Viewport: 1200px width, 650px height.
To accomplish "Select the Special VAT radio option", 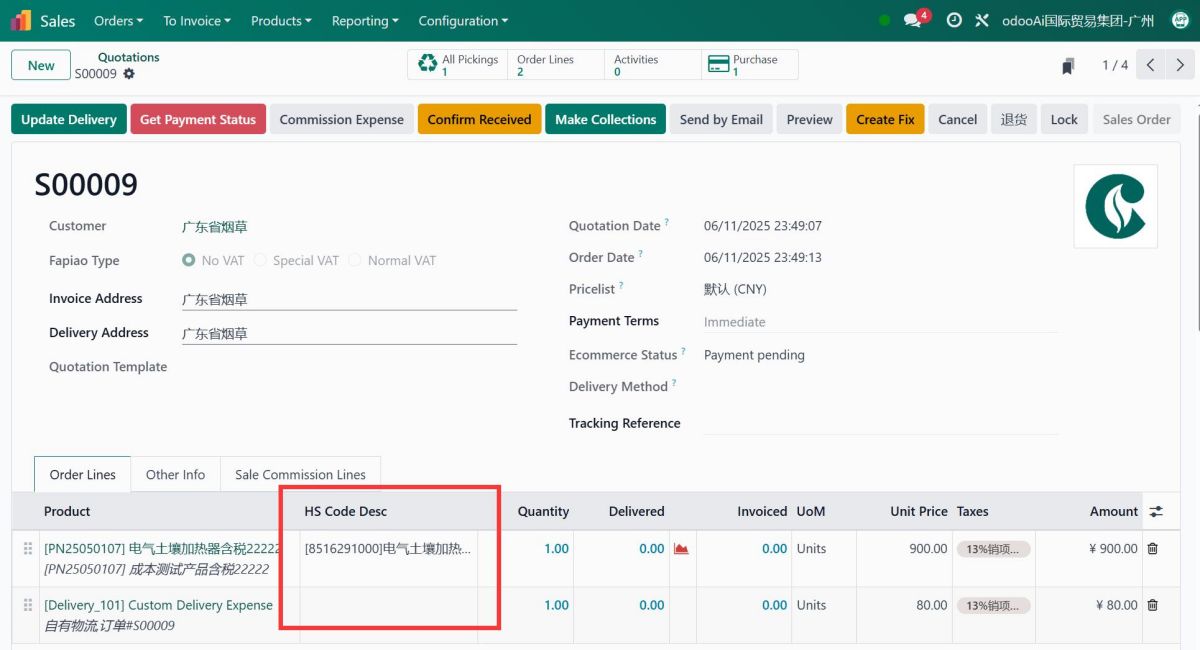I will 260,260.
